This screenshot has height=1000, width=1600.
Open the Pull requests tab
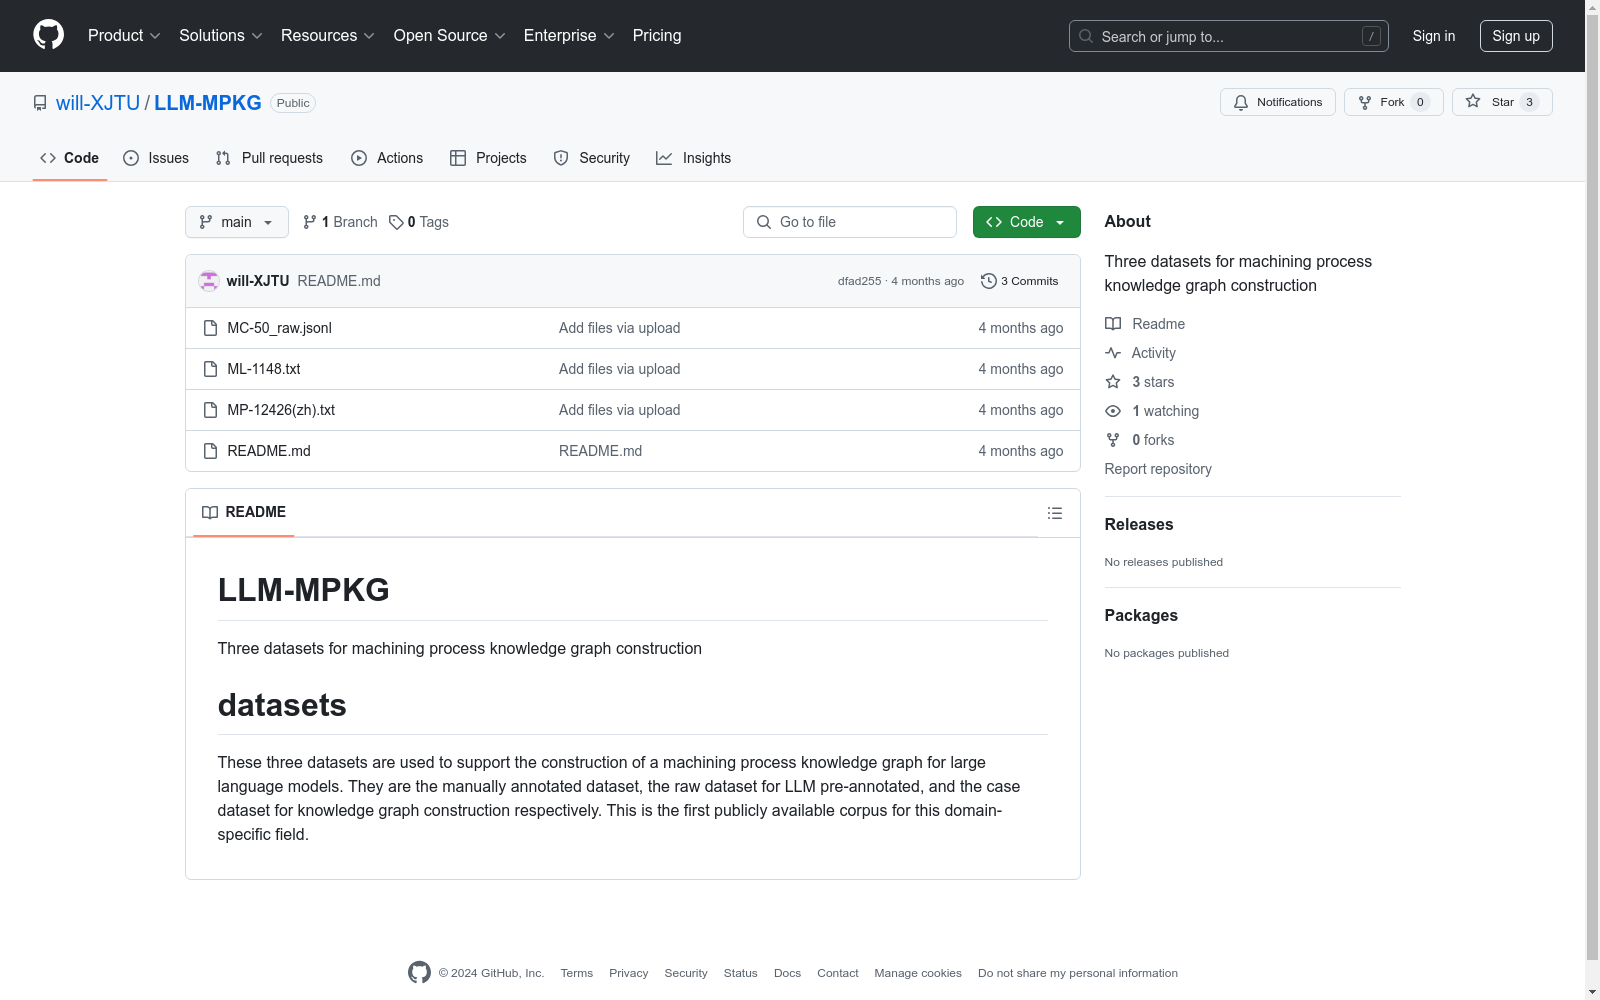(269, 158)
